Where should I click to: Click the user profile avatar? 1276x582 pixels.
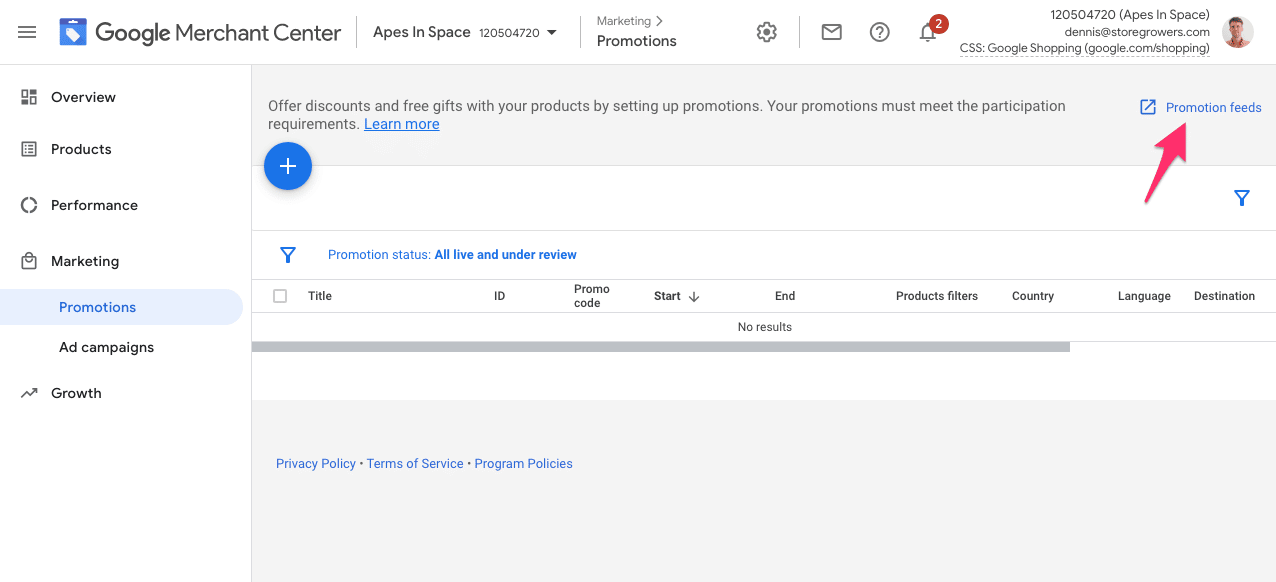(x=1238, y=32)
